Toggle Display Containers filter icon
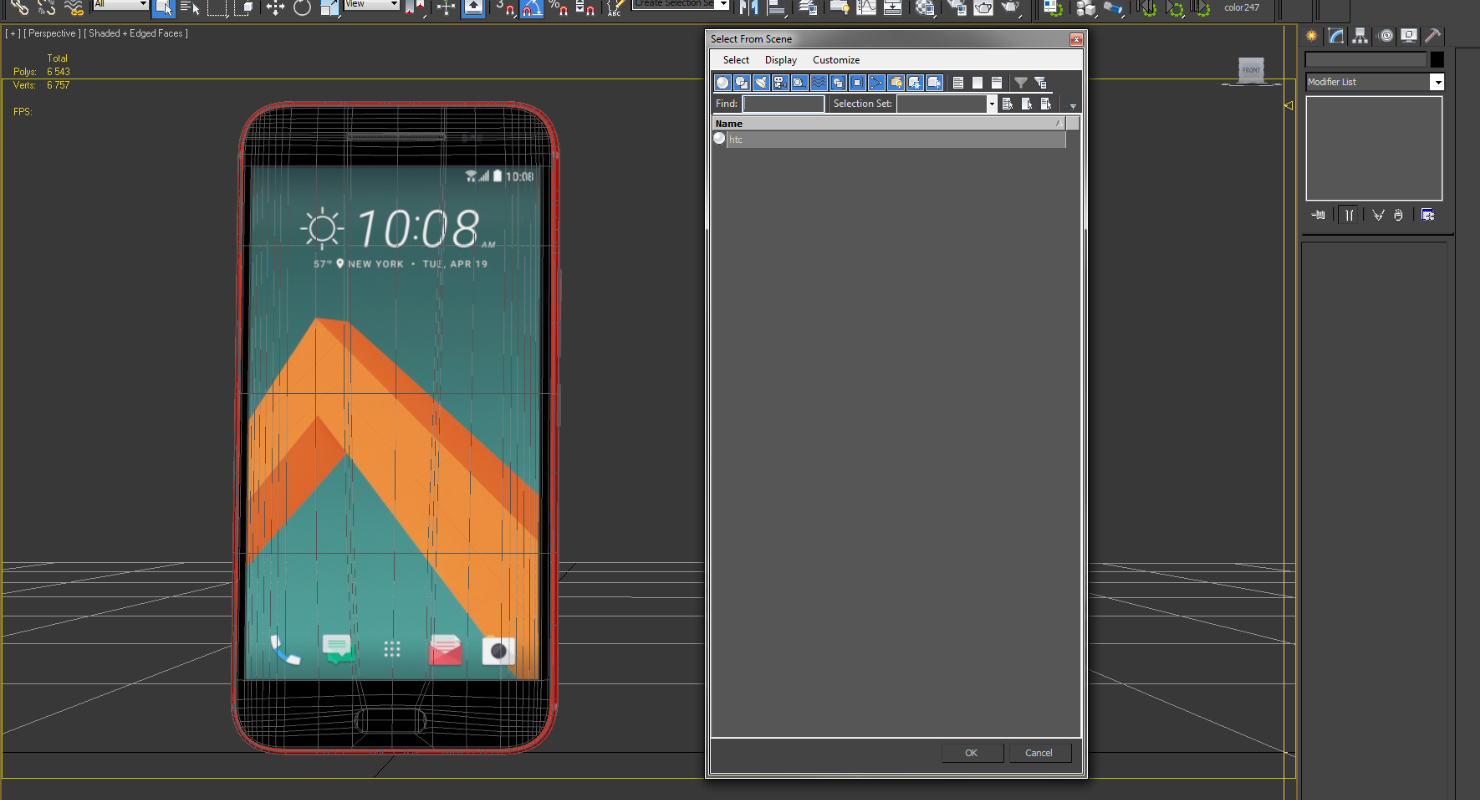Screen dimensions: 1480x800 pyautogui.click(x=896, y=83)
